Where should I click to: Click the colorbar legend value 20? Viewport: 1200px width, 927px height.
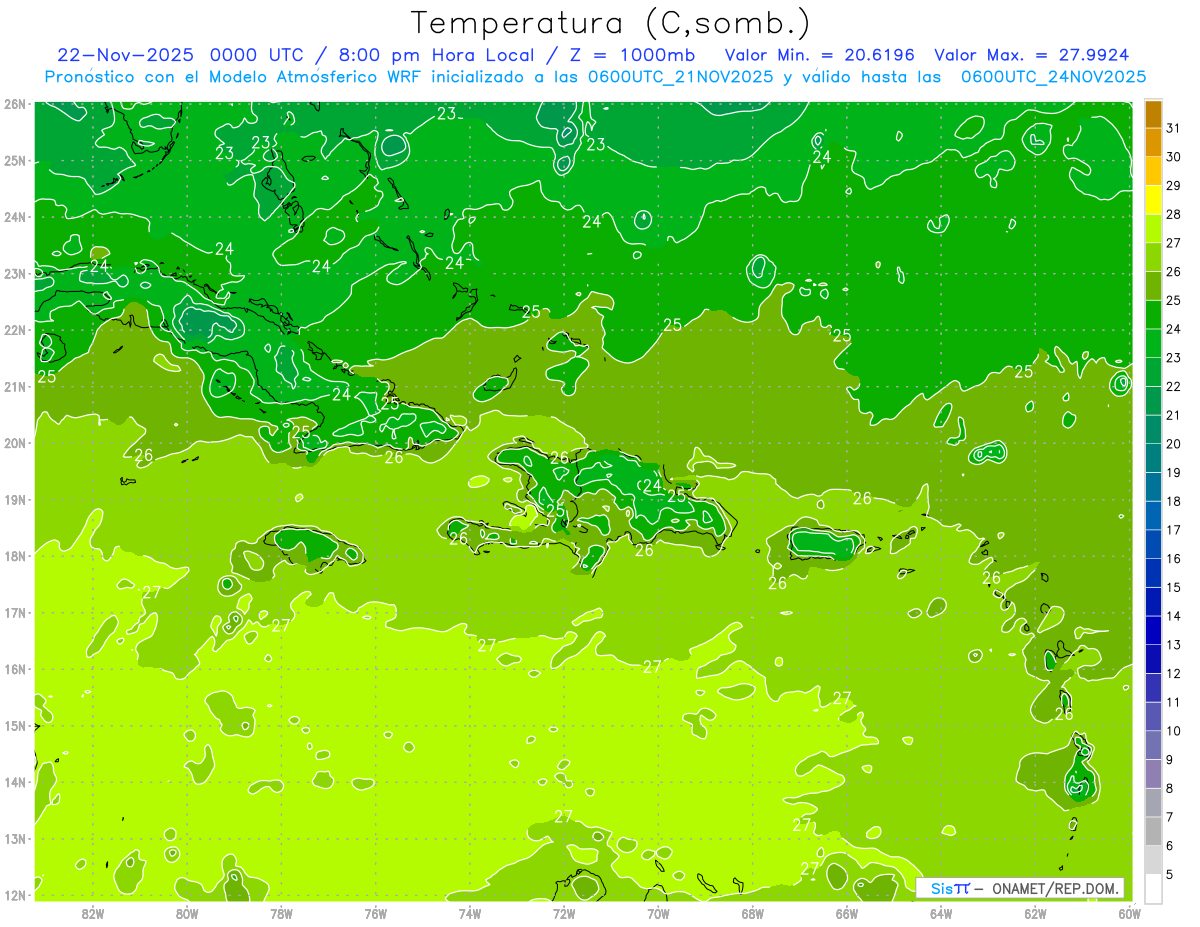1173,444
